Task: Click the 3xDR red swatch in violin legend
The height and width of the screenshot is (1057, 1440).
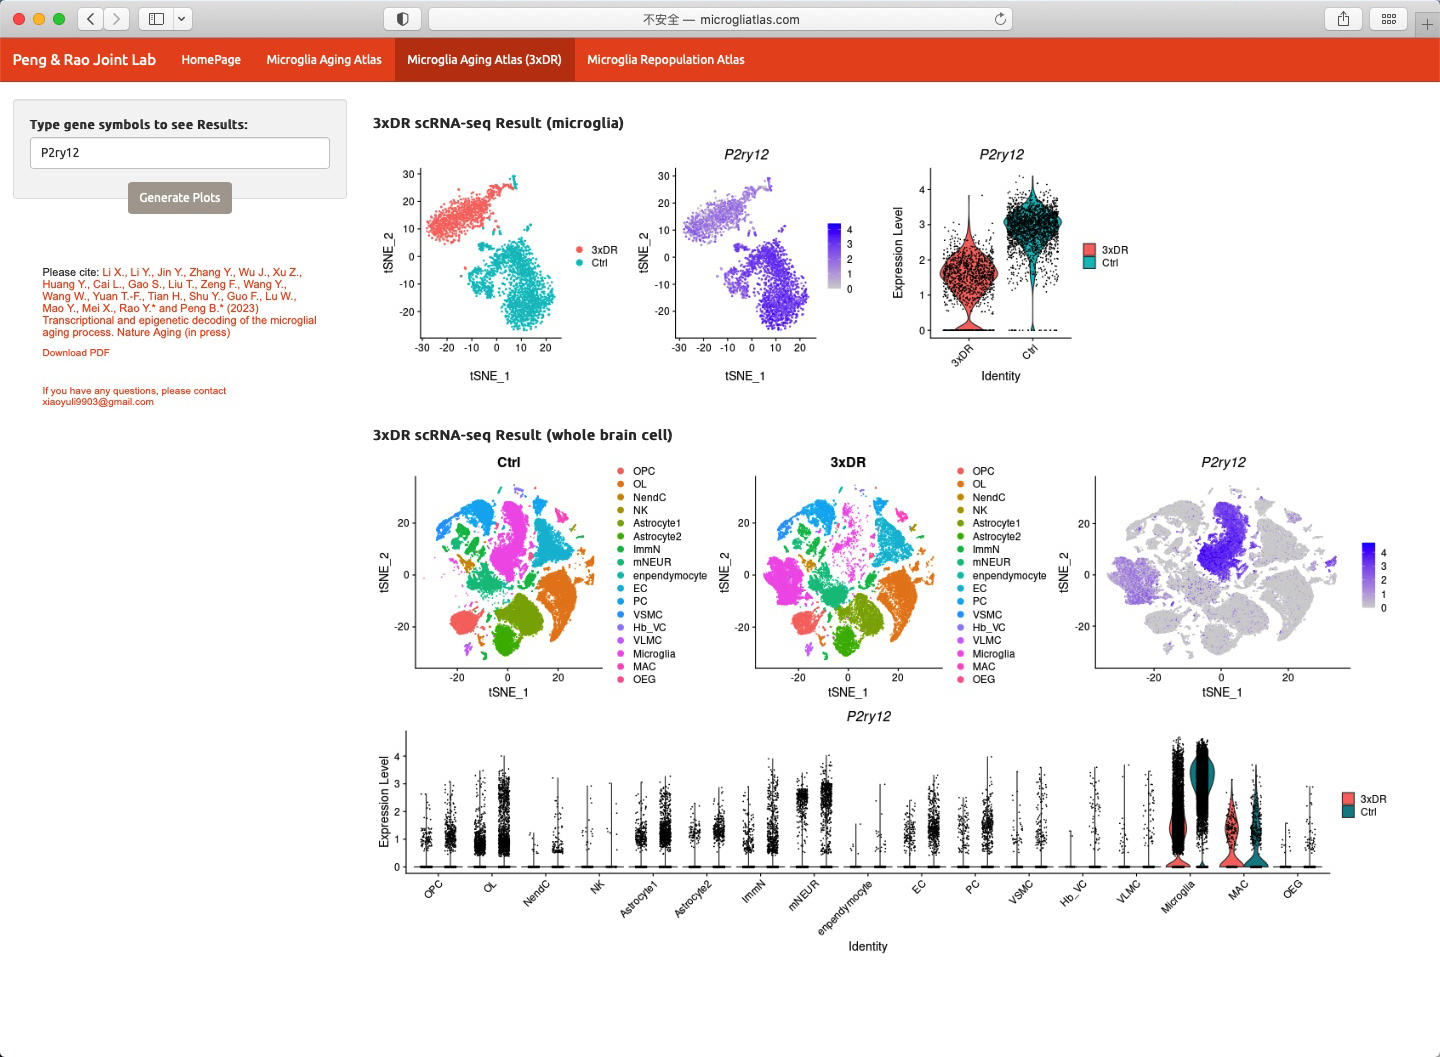Action: [x=1089, y=250]
